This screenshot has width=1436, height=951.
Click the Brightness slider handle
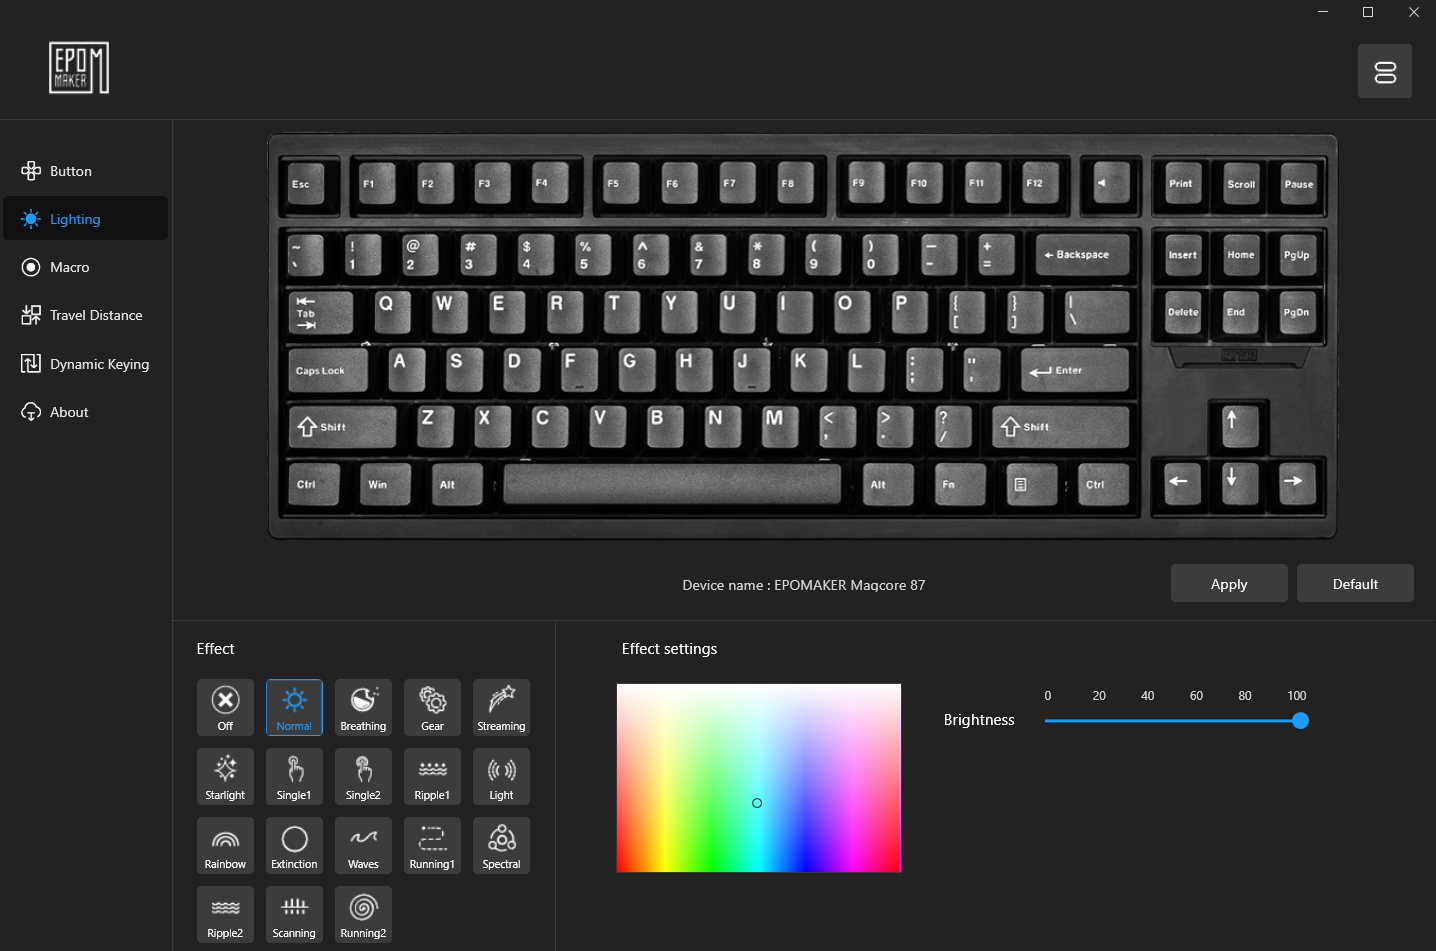coord(1300,721)
